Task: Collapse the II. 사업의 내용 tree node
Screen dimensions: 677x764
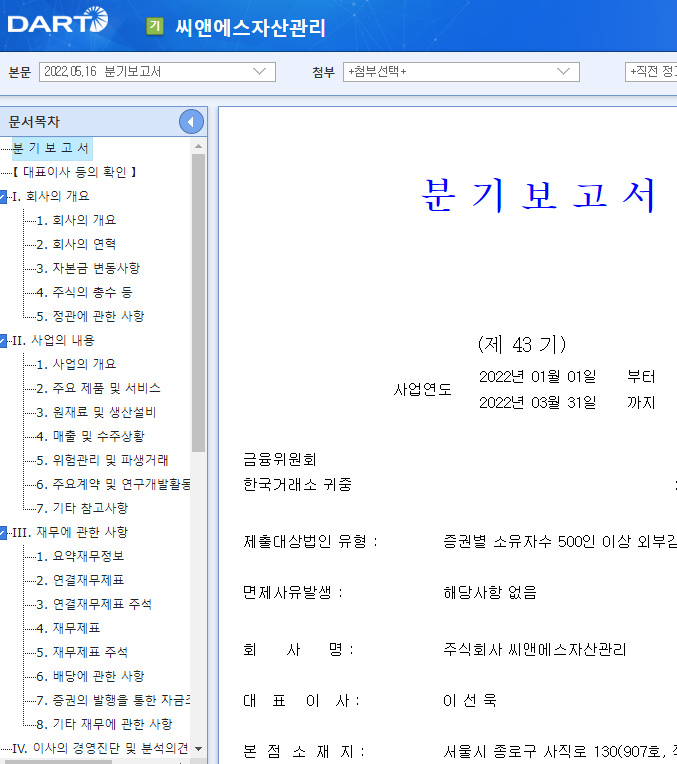Action: (x=3, y=341)
